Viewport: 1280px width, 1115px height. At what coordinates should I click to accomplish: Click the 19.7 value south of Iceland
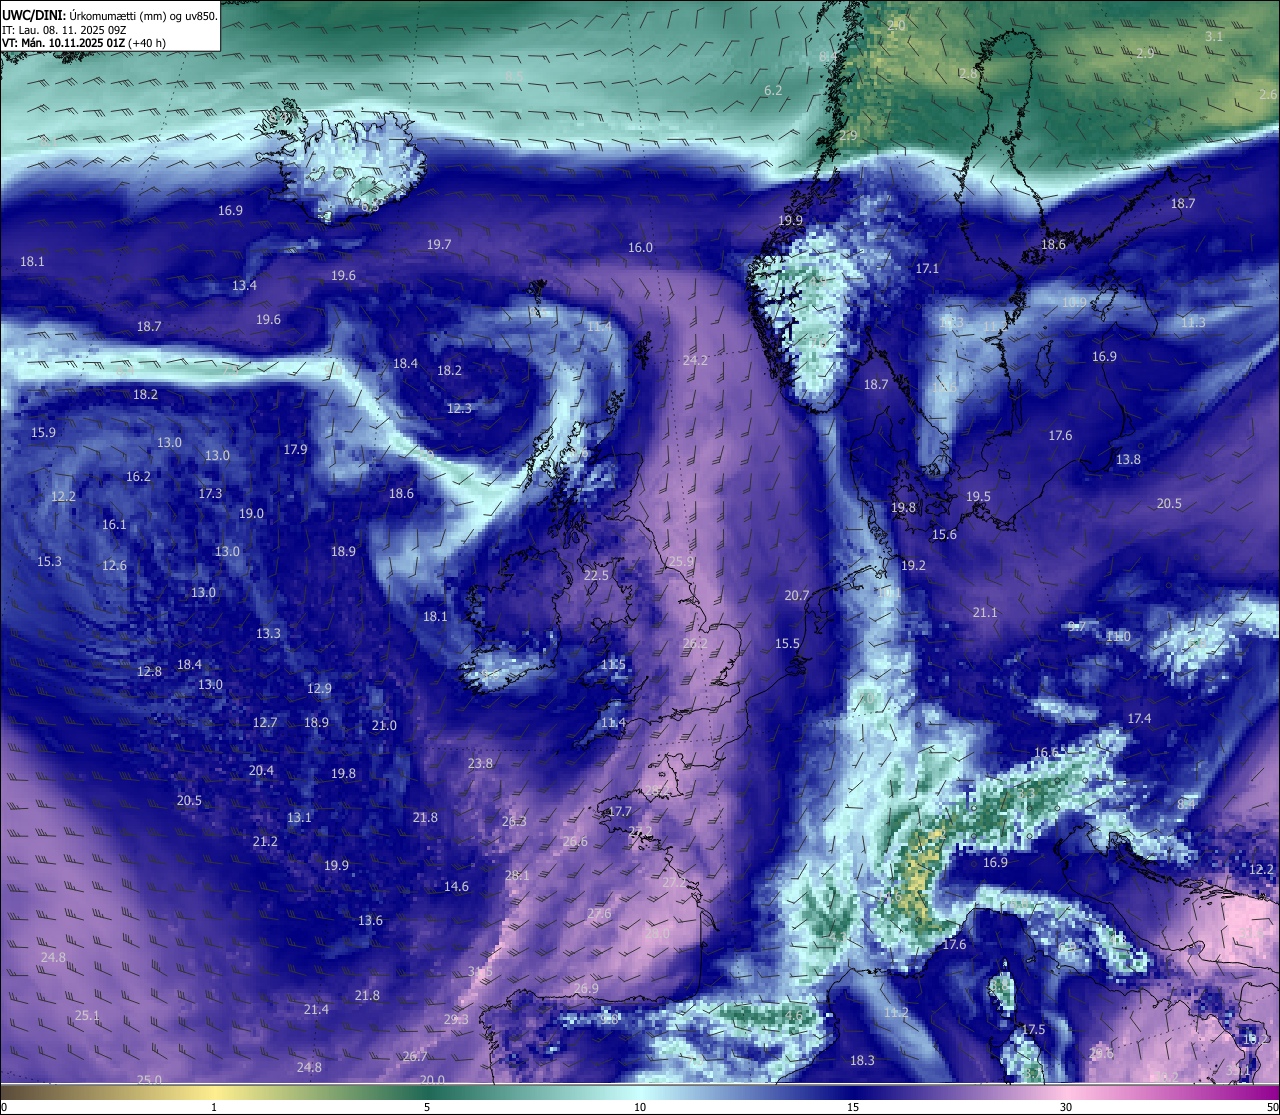439,244
